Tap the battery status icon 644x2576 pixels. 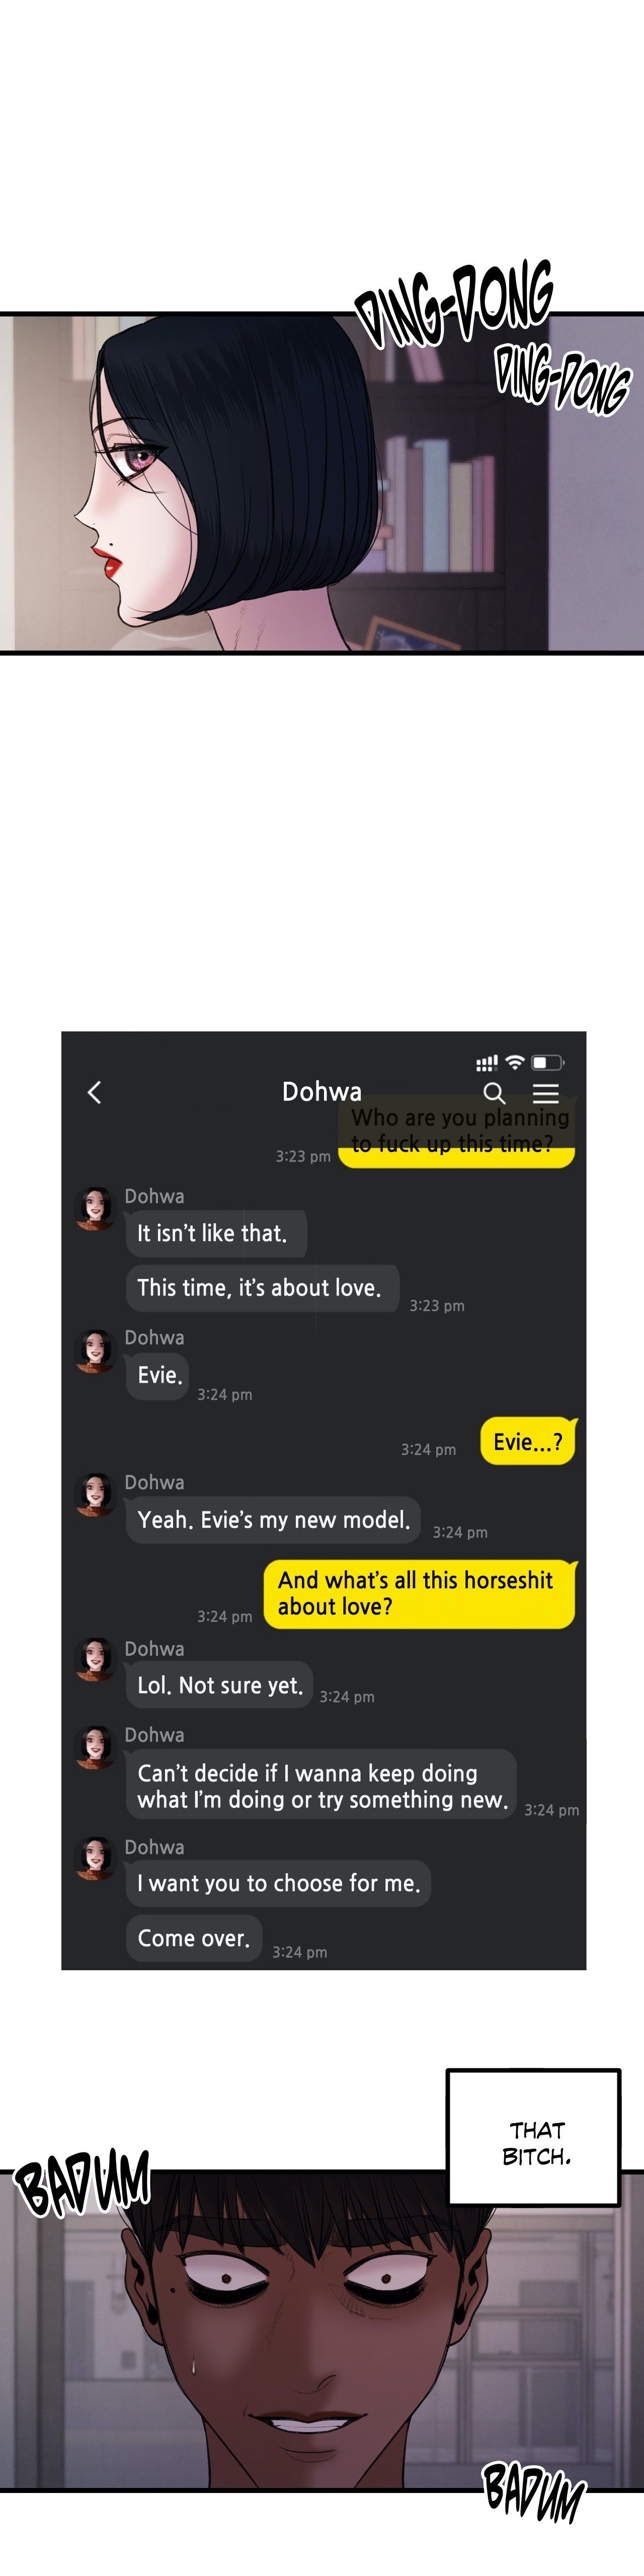coord(548,1062)
